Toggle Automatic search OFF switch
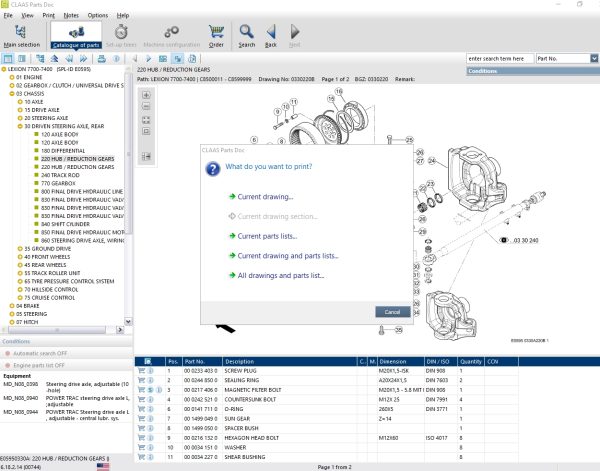Screen dimensions: 600x471 click(40, 354)
